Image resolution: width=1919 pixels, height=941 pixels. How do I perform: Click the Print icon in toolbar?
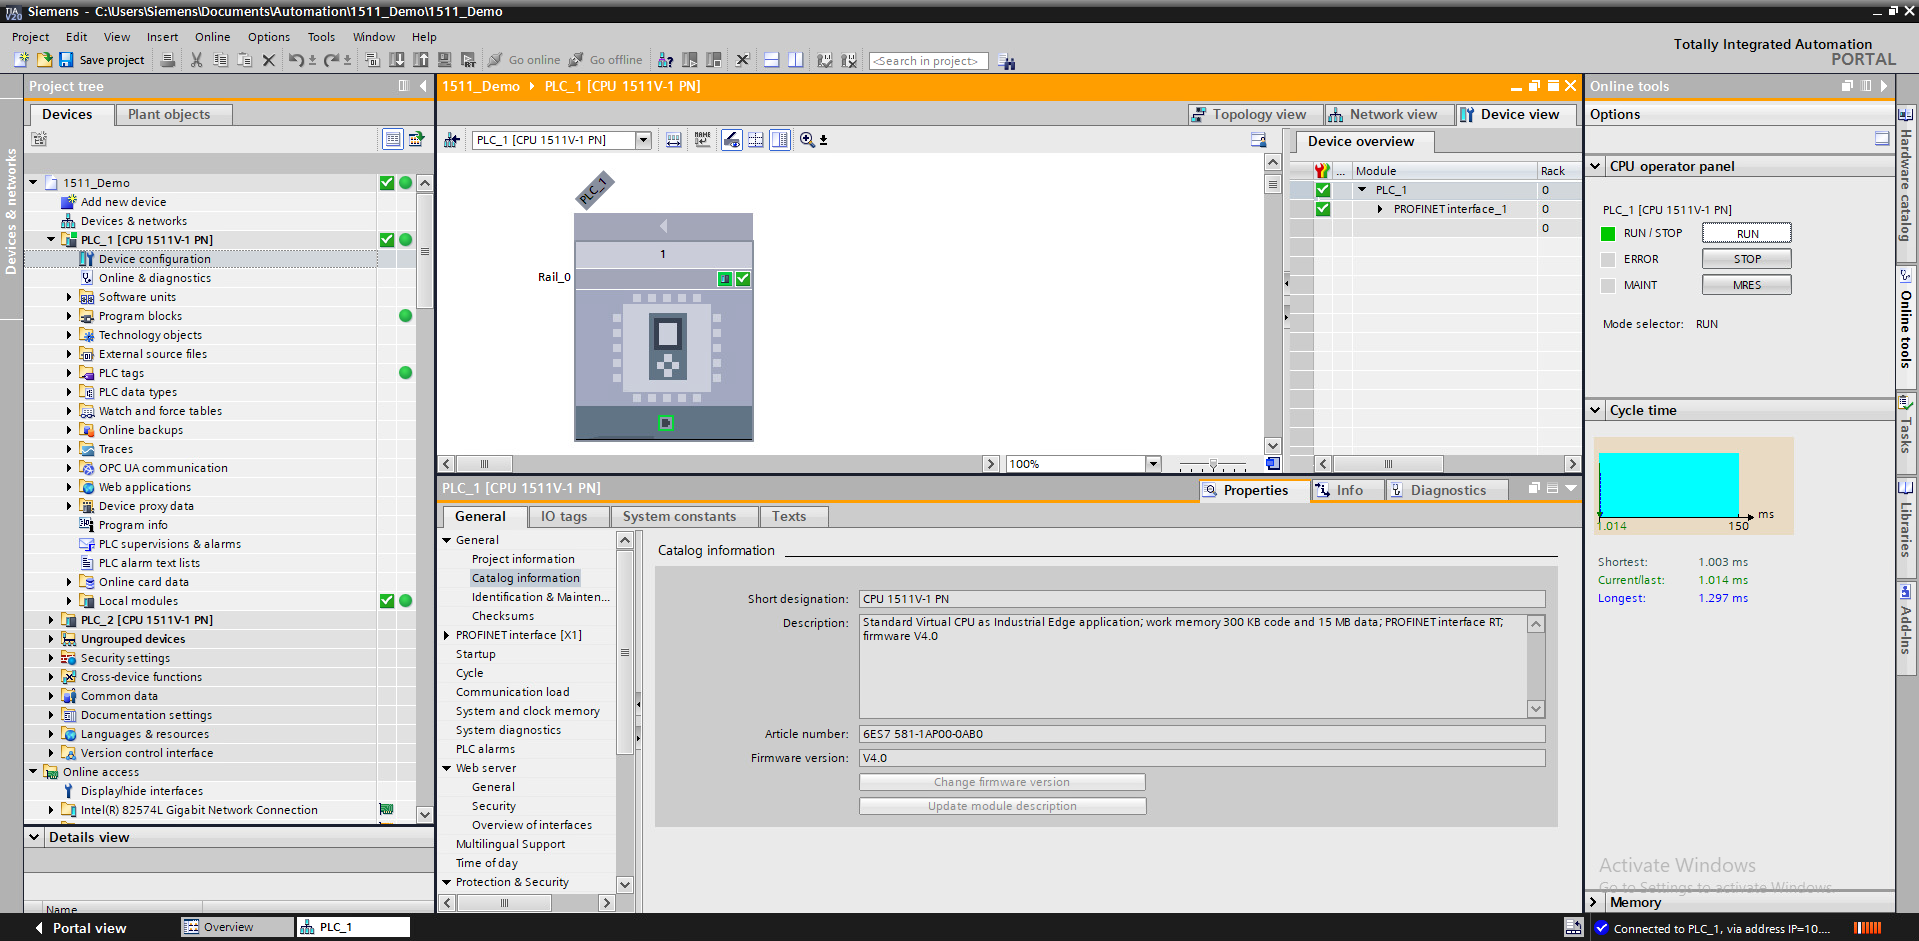[x=168, y=60]
